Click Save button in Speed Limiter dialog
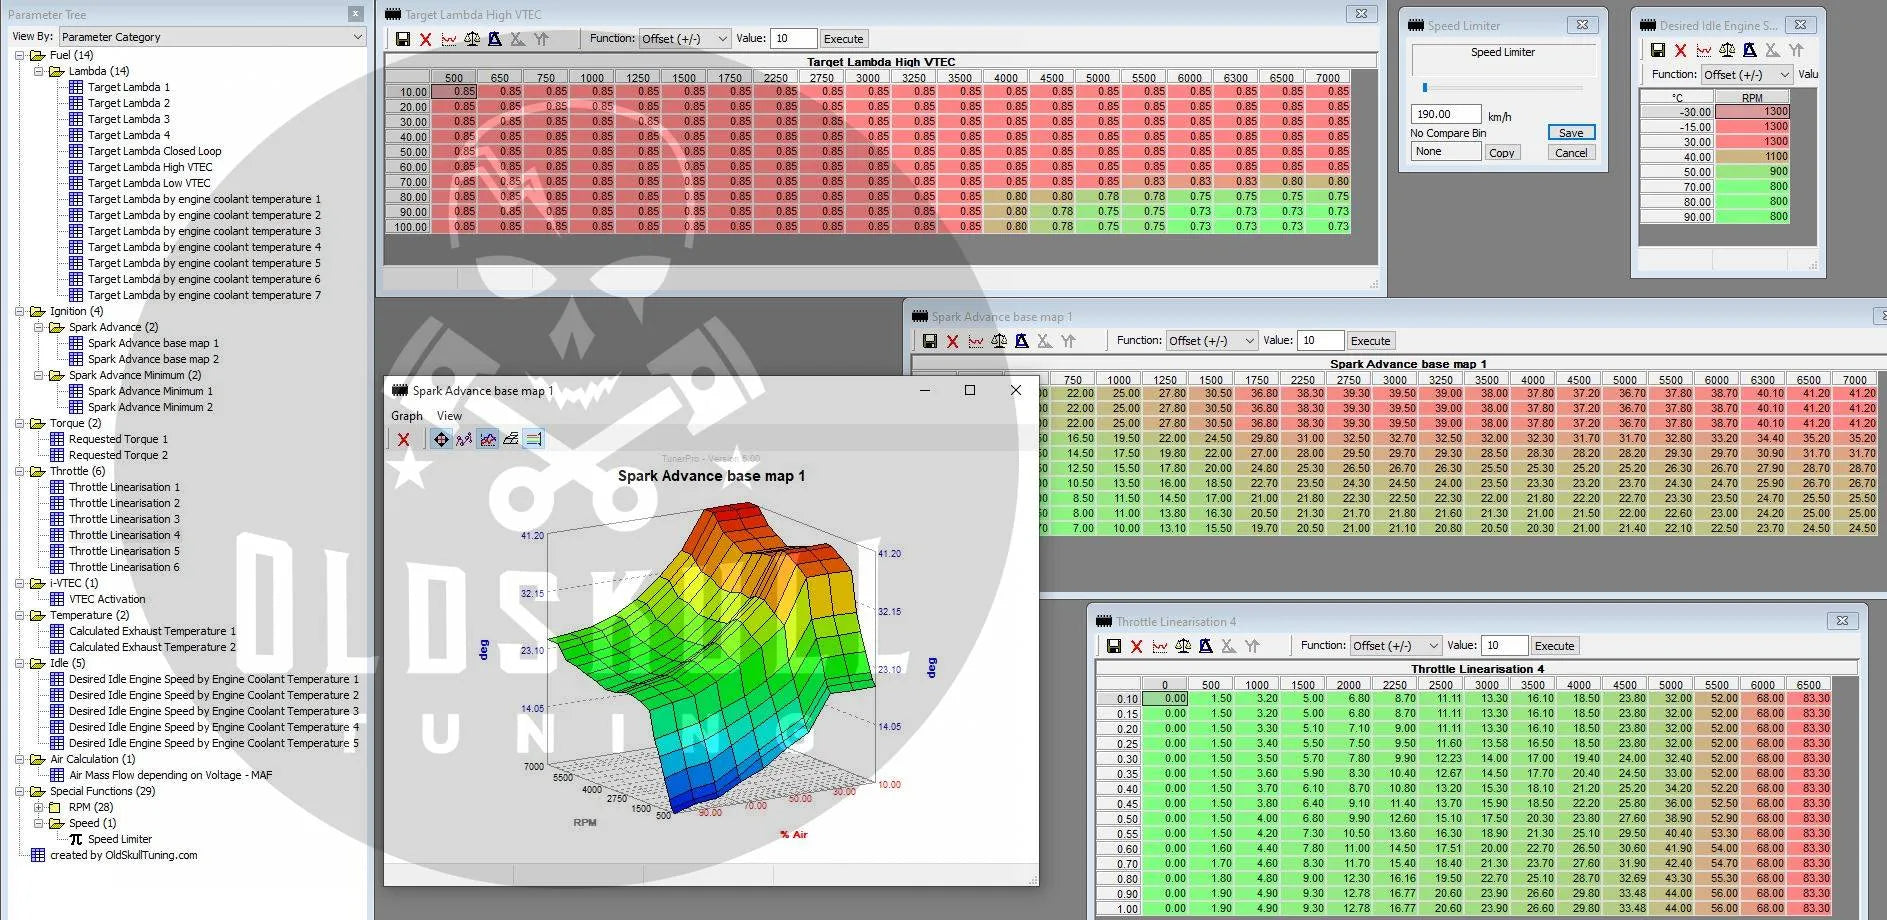Image resolution: width=1887 pixels, height=920 pixels. coord(1570,133)
